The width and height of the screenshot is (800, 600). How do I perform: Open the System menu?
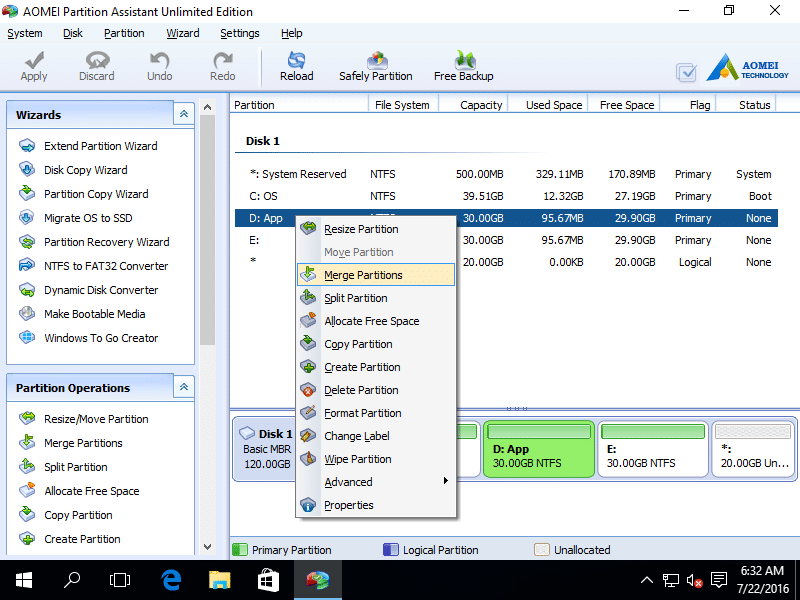24,34
